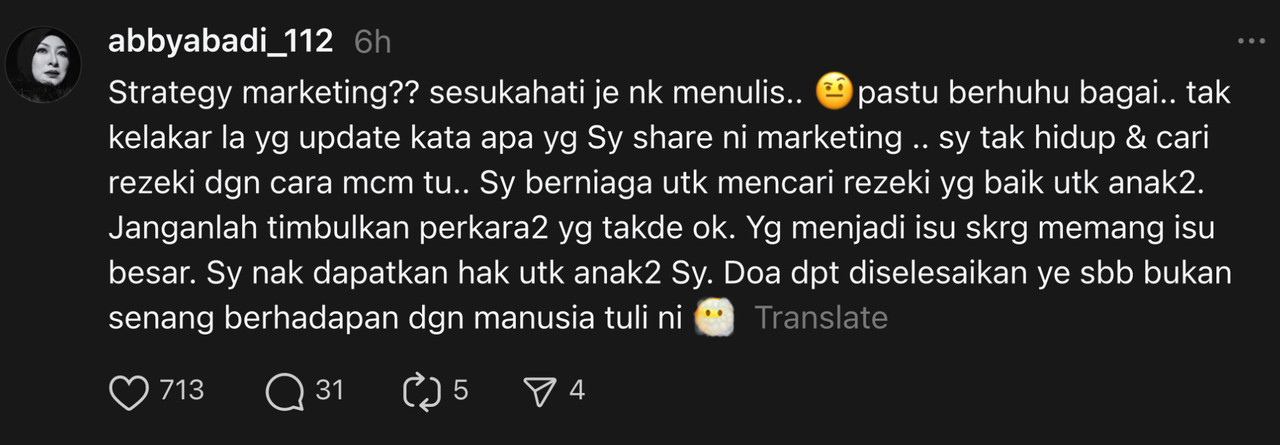The height and width of the screenshot is (445, 1280).
Task: Share the post via paper plane icon
Action: tap(540, 391)
